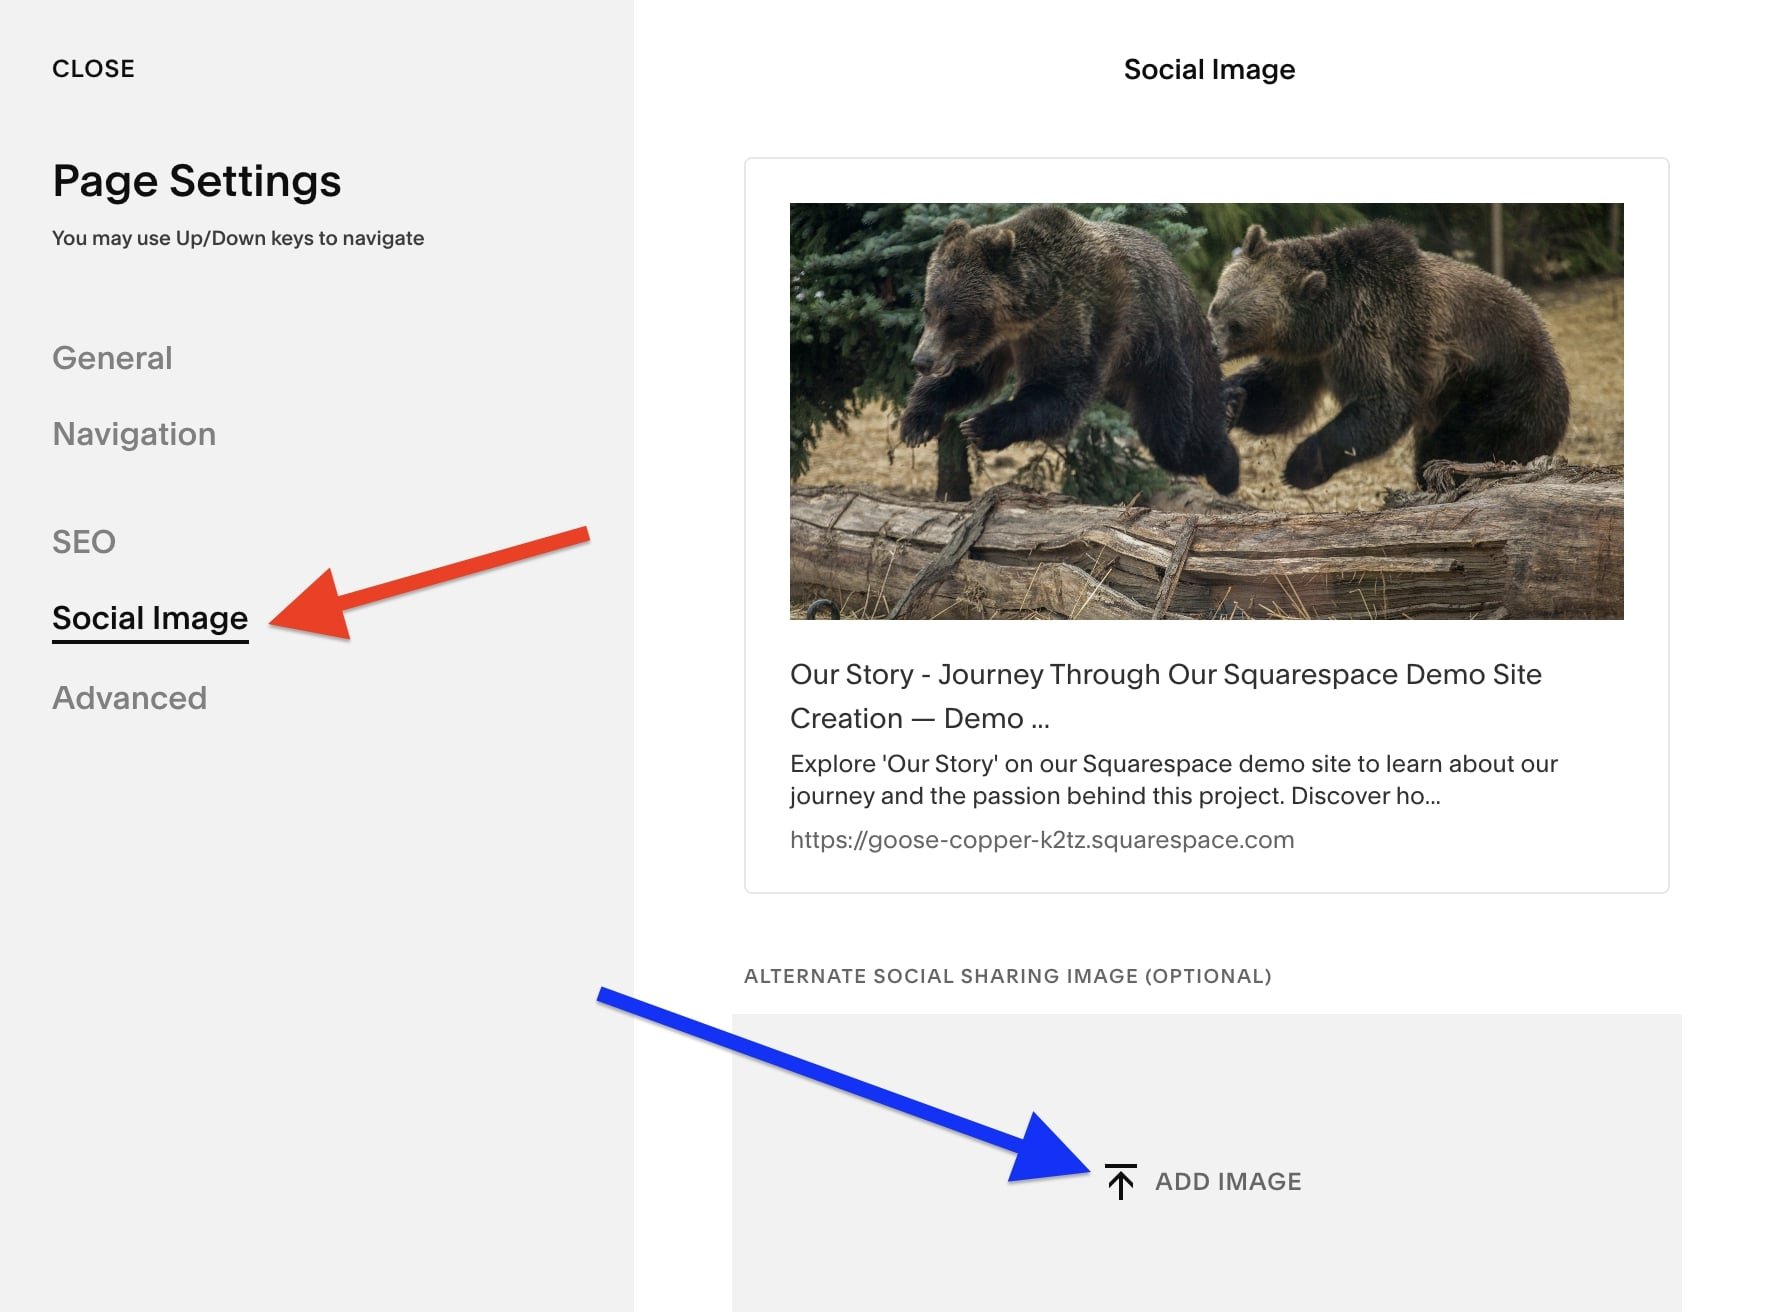Image resolution: width=1766 pixels, height=1312 pixels.
Task: Close the Page Settings panel
Action: tap(93, 69)
